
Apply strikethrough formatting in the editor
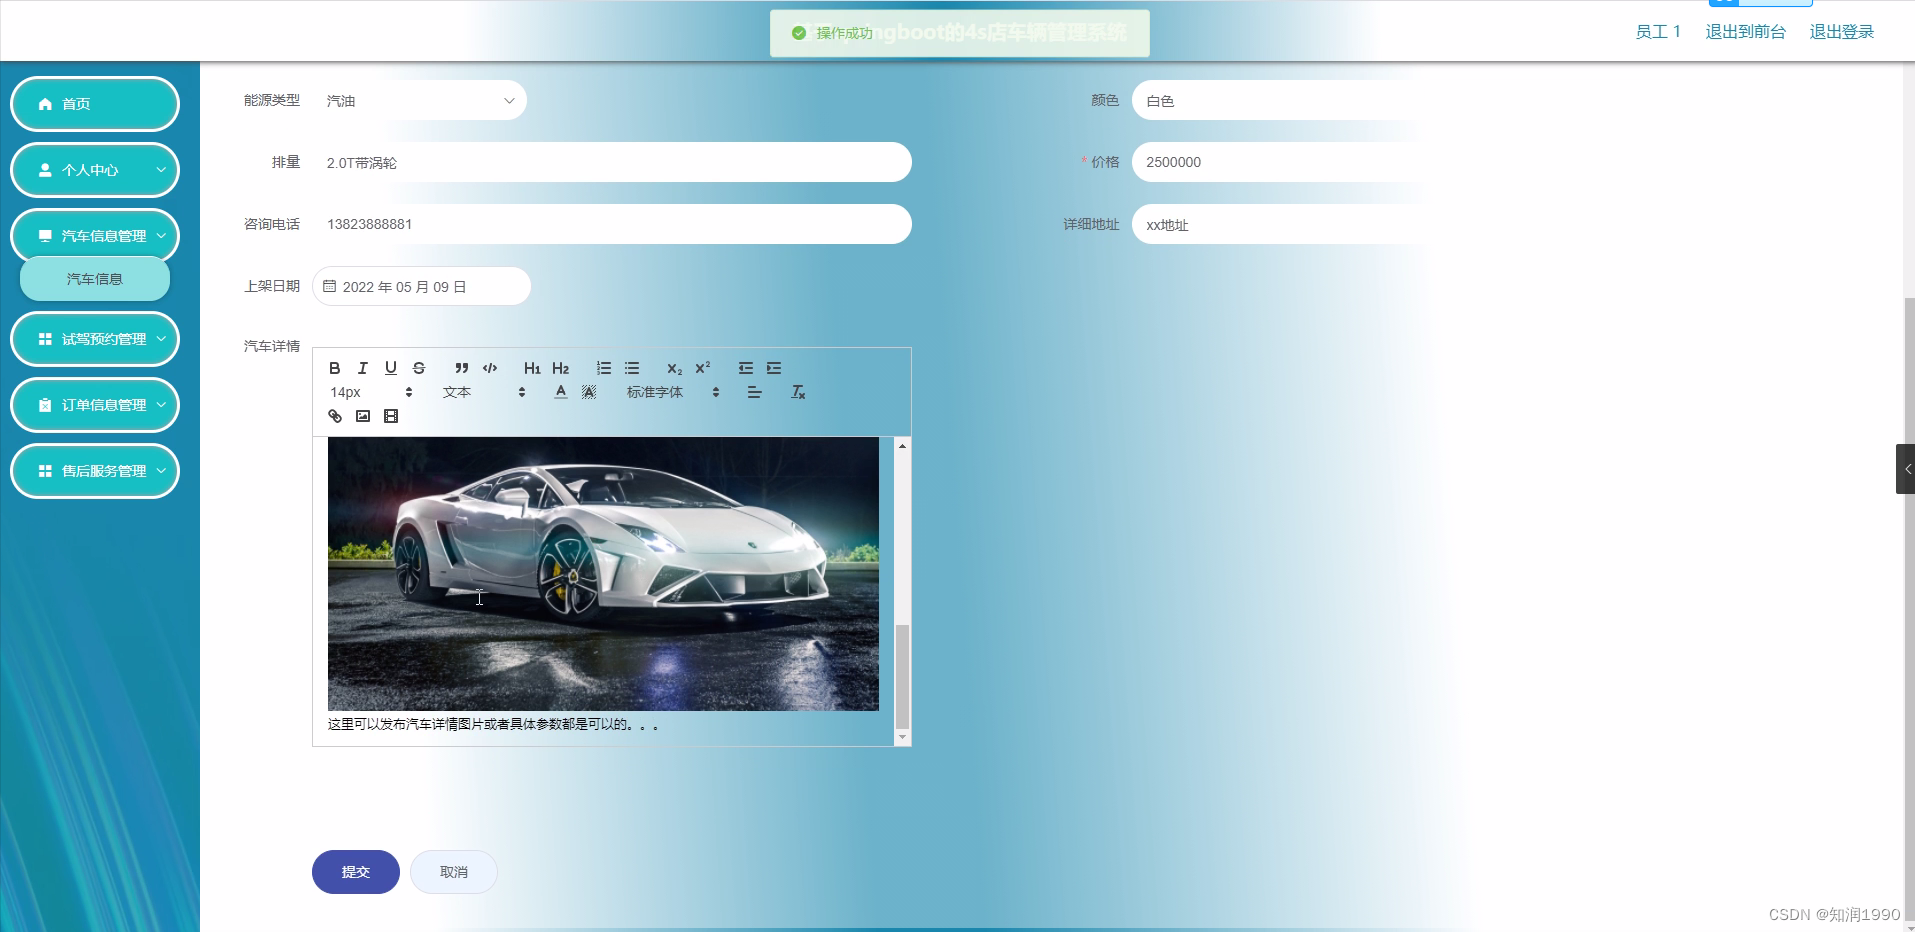[418, 368]
